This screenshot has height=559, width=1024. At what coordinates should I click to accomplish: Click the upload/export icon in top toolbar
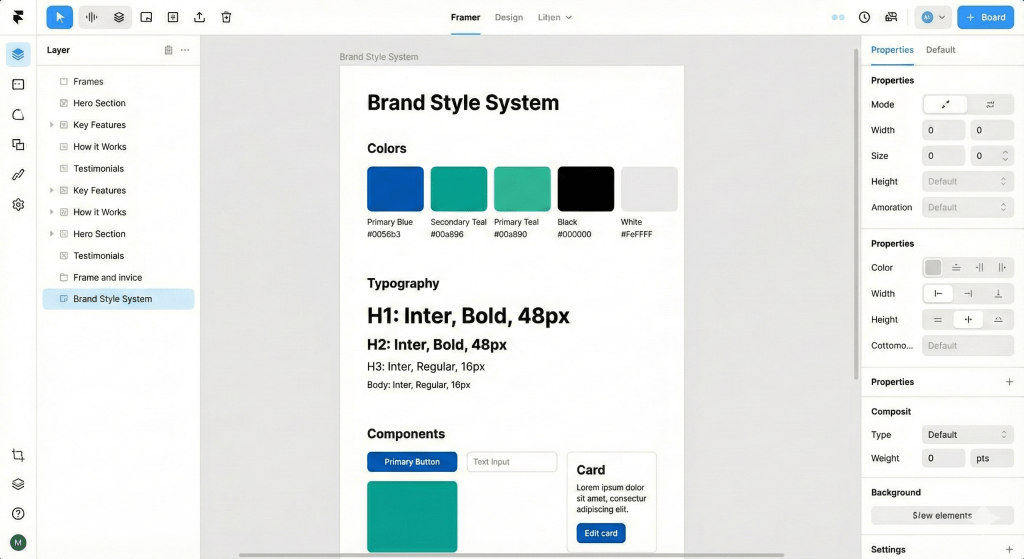(x=199, y=17)
